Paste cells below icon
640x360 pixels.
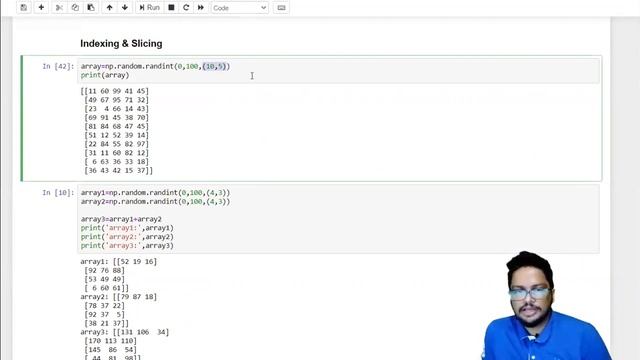(91, 7)
